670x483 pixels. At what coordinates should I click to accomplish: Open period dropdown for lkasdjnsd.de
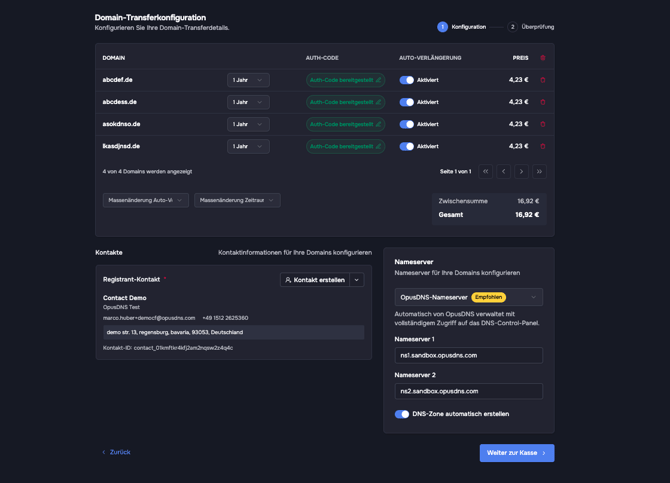click(248, 146)
